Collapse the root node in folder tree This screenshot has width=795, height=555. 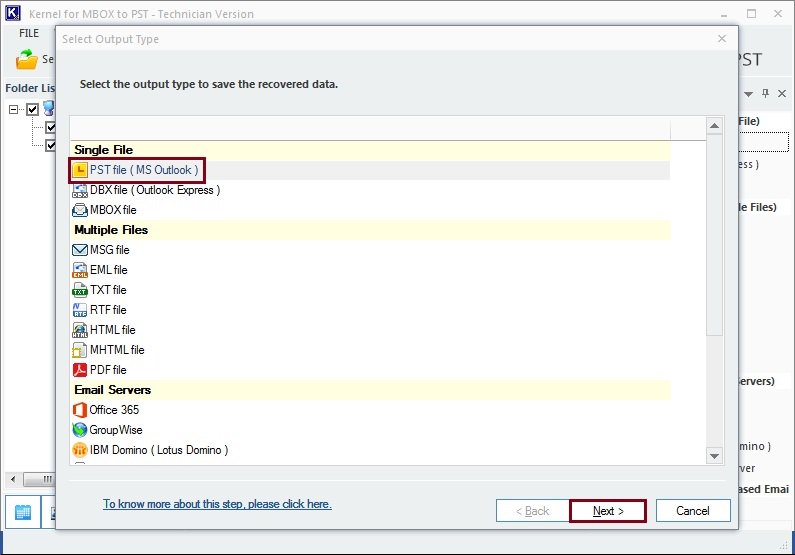(14, 109)
